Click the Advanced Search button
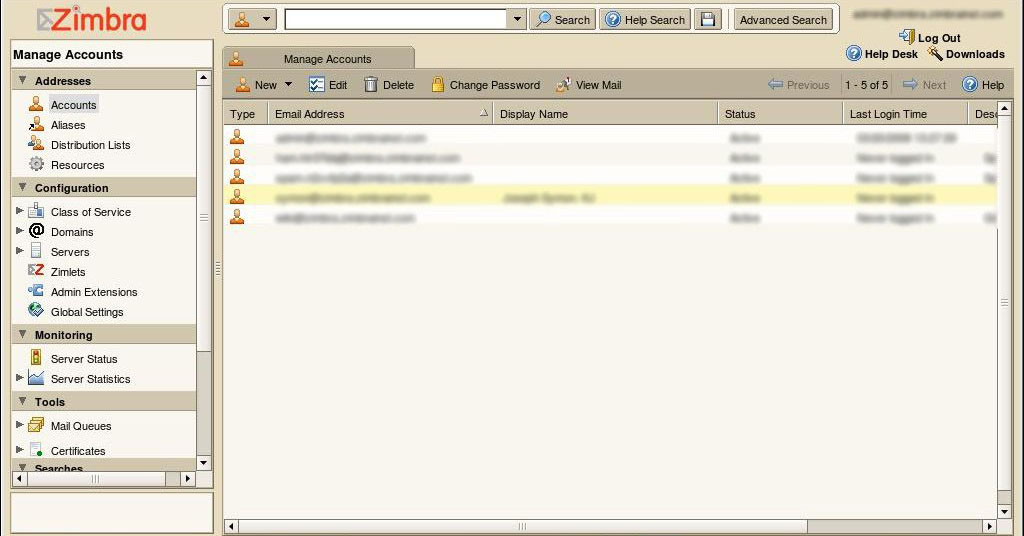The height and width of the screenshot is (536, 1024). pos(783,20)
